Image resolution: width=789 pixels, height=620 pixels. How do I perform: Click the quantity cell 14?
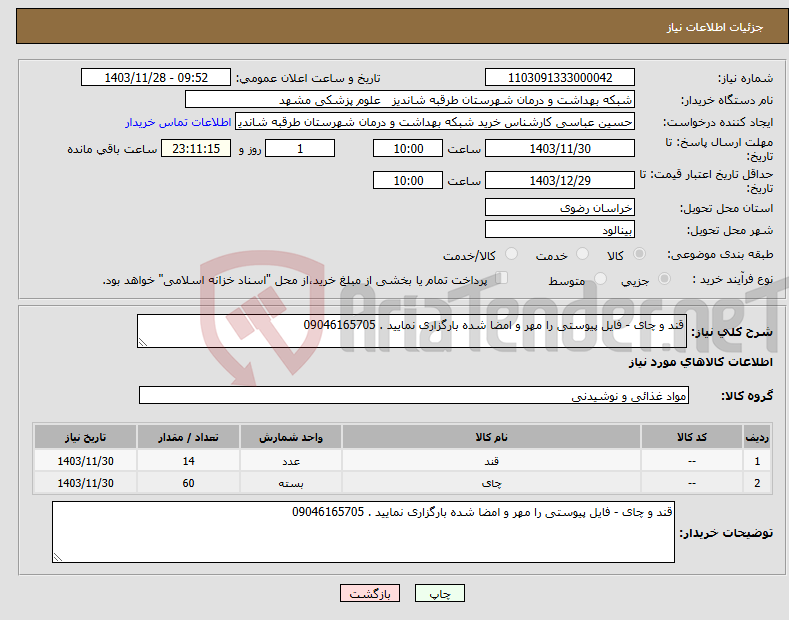point(188,461)
